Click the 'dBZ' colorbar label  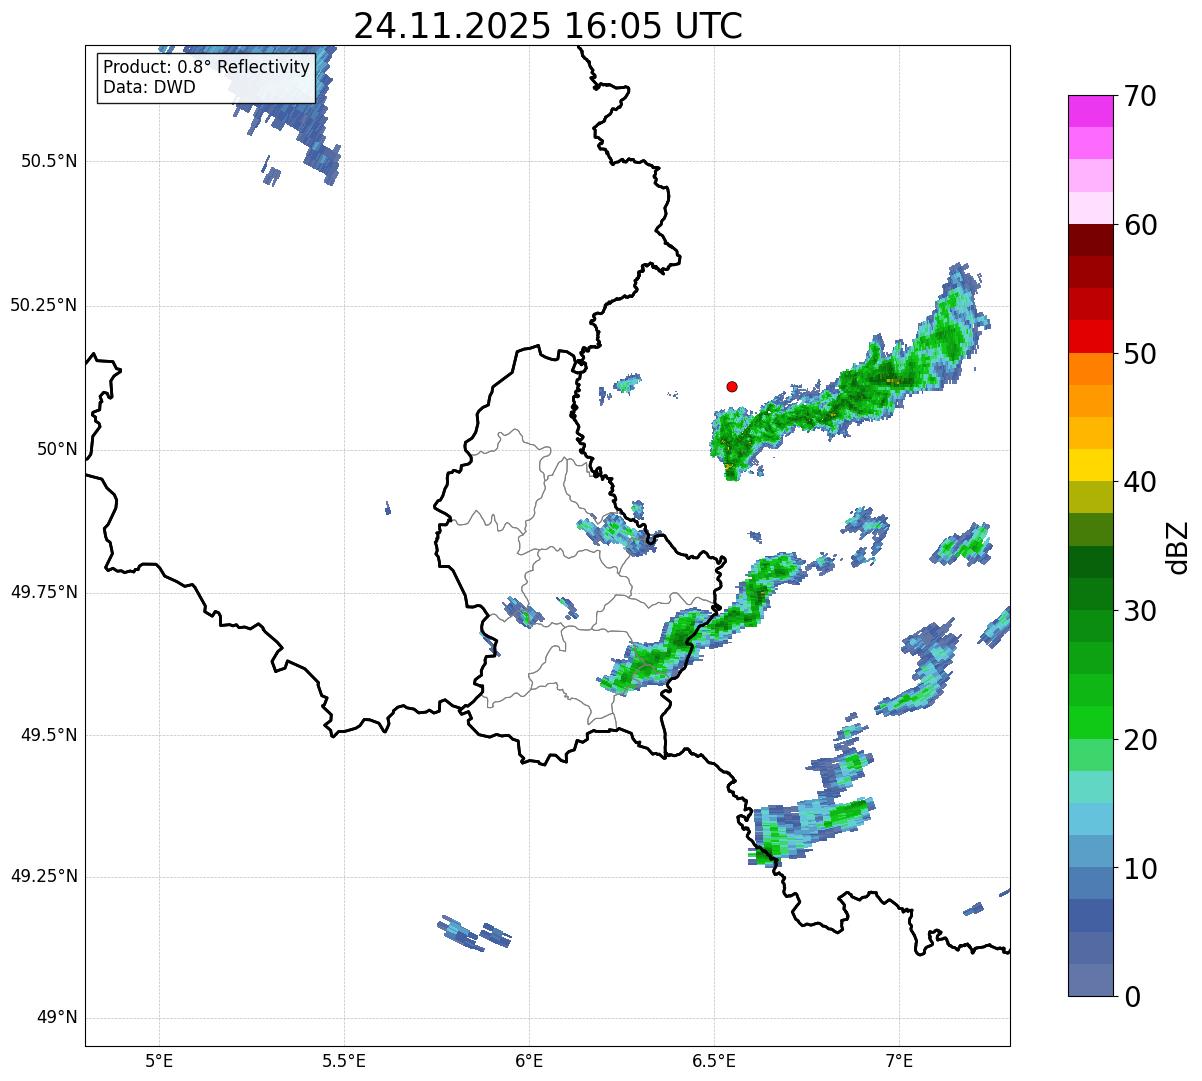click(x=1178, y=546)
